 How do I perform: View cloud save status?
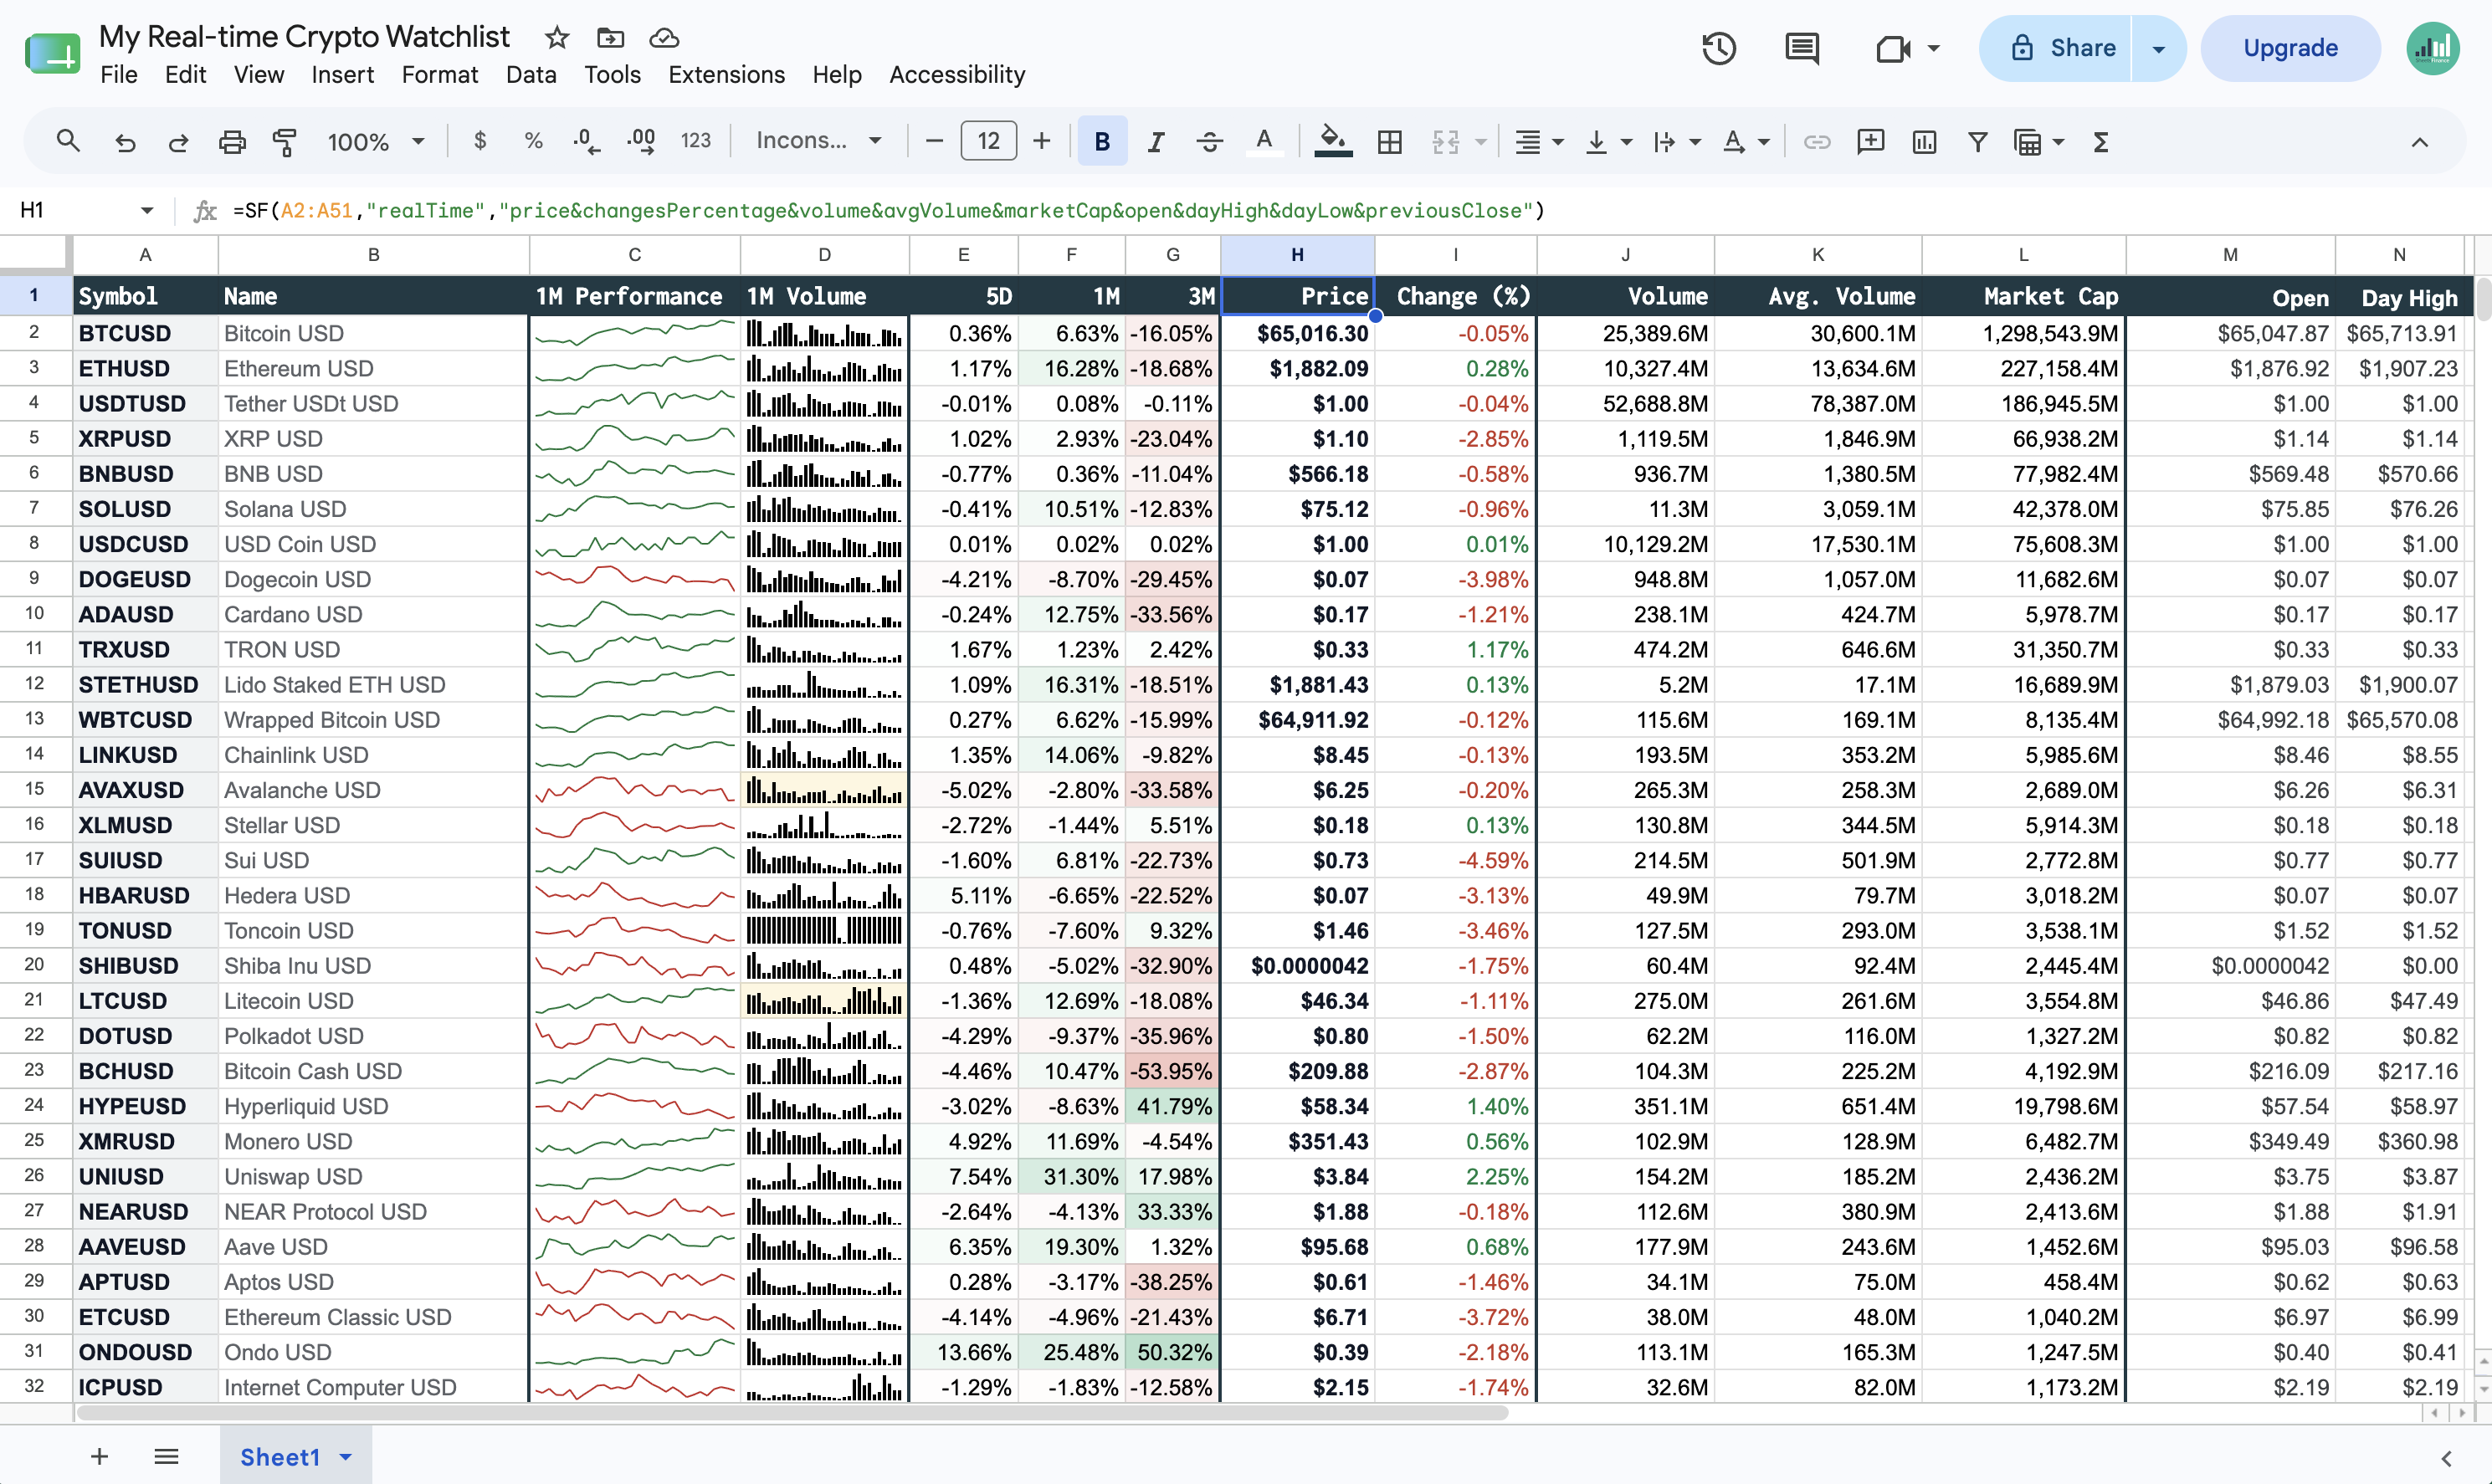(664, 38)
